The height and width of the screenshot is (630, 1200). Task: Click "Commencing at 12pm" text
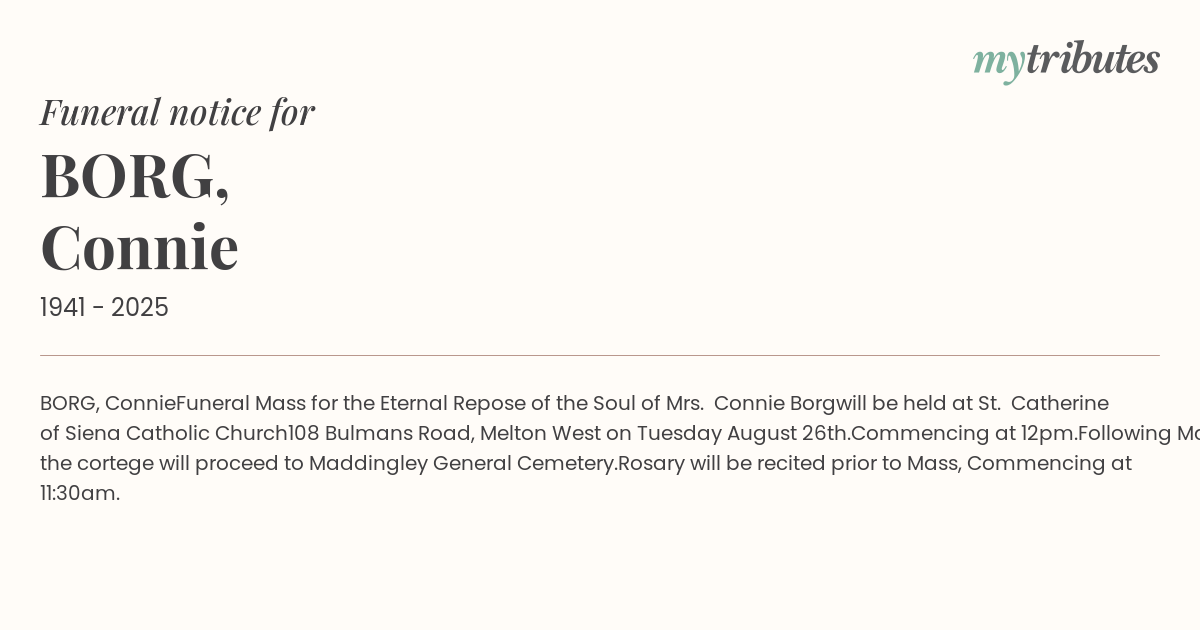[x=963, y=433]
